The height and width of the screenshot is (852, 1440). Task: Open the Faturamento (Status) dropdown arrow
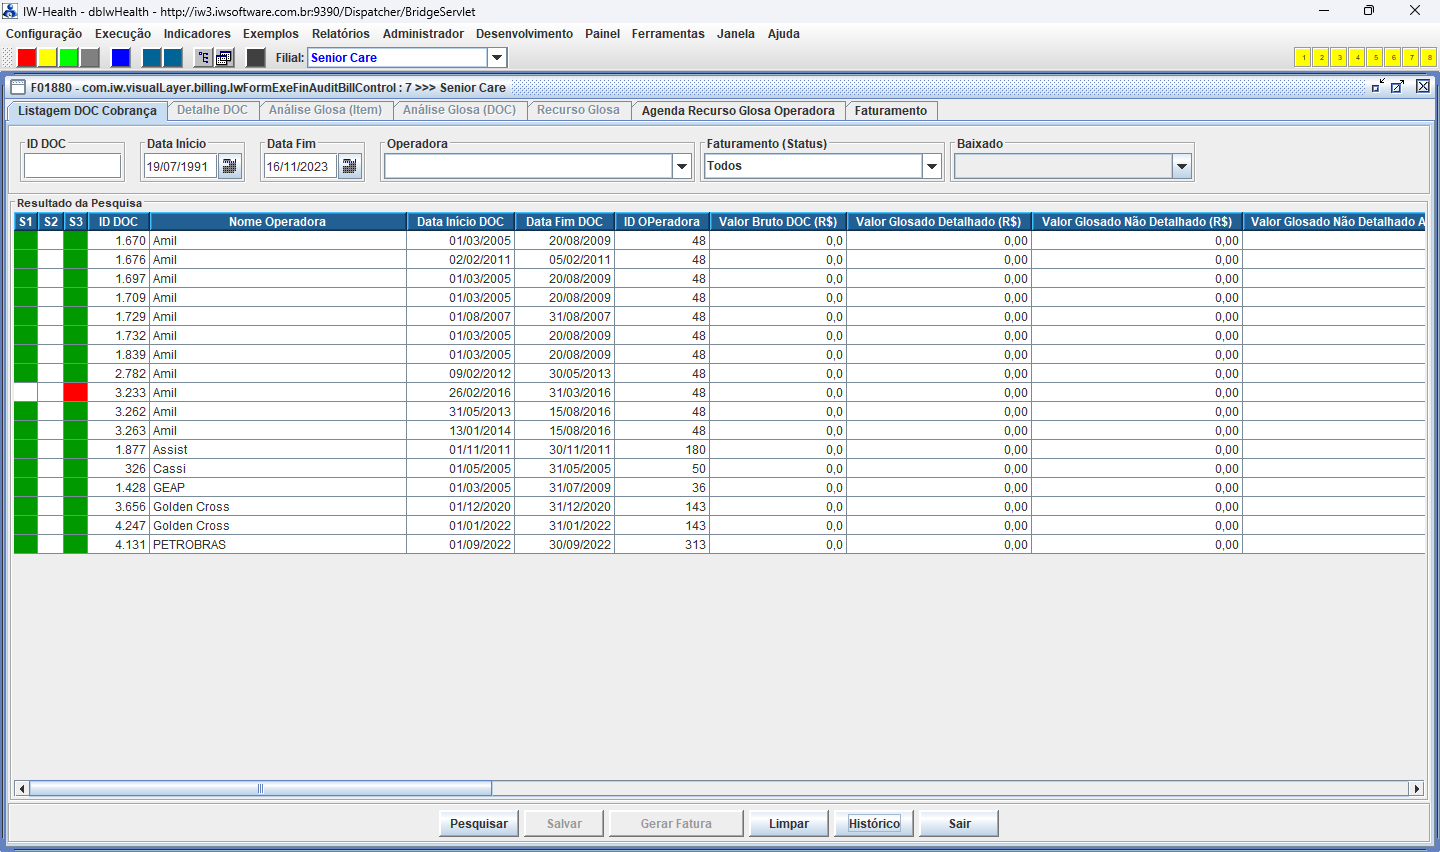(932, 166)
